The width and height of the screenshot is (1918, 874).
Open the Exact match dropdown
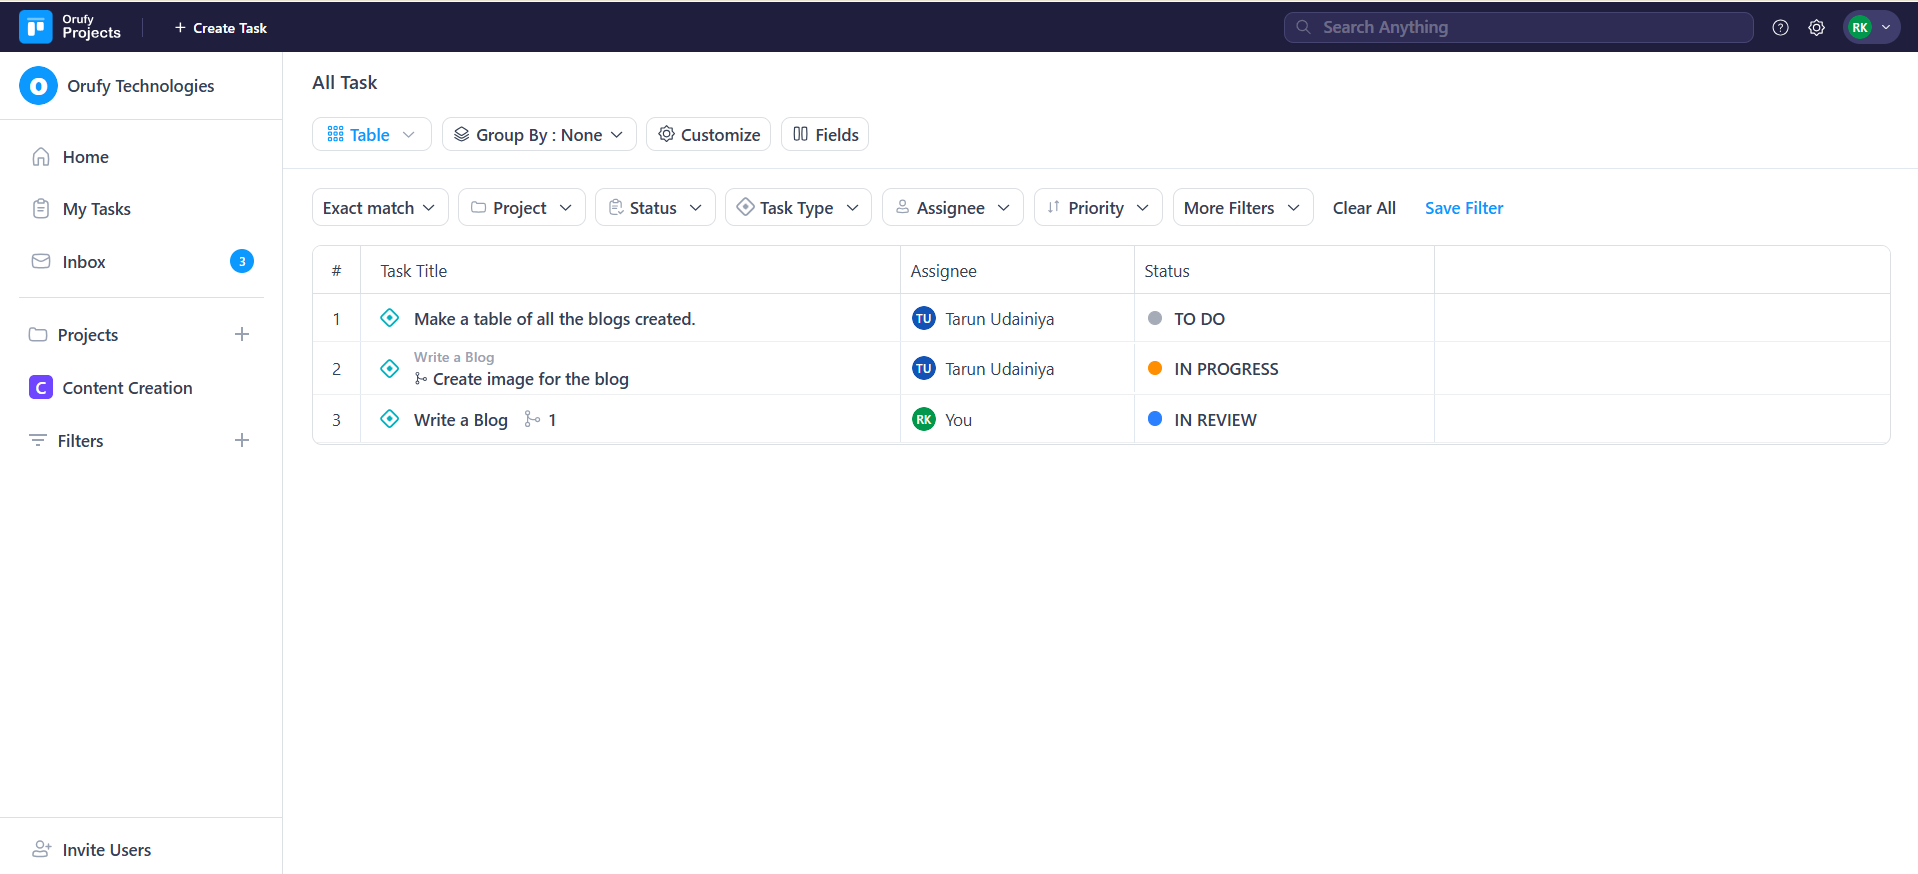(x=379, y=208)
